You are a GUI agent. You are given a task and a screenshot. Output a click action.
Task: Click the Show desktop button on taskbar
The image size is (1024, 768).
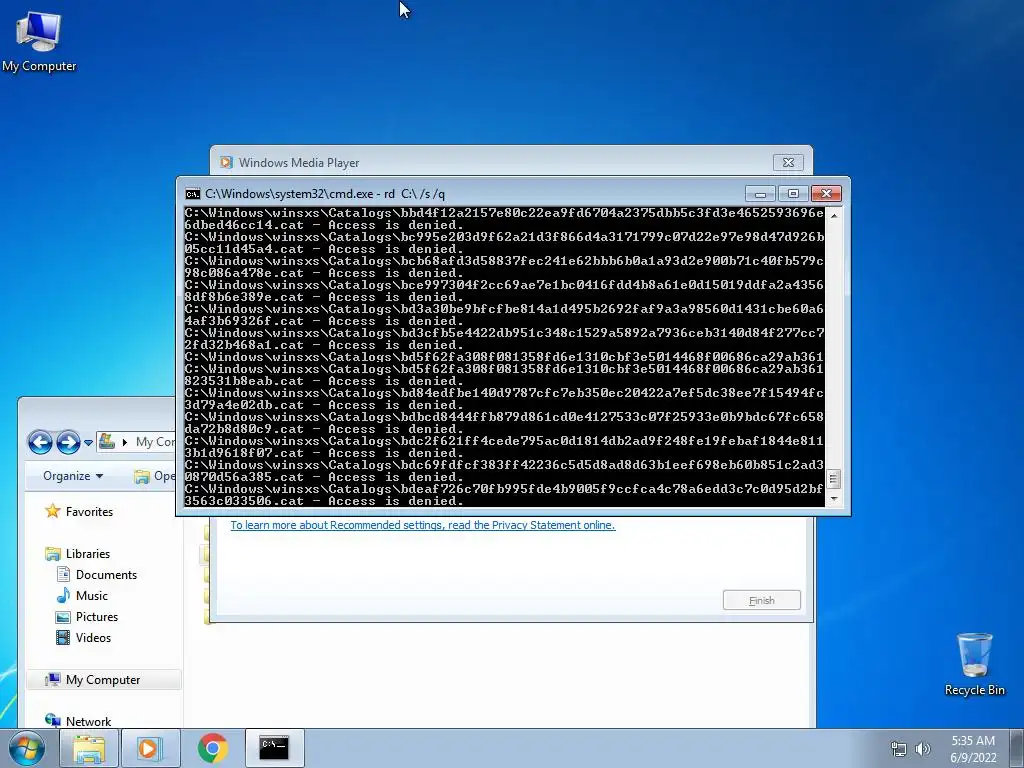[x=1018, y=748]
